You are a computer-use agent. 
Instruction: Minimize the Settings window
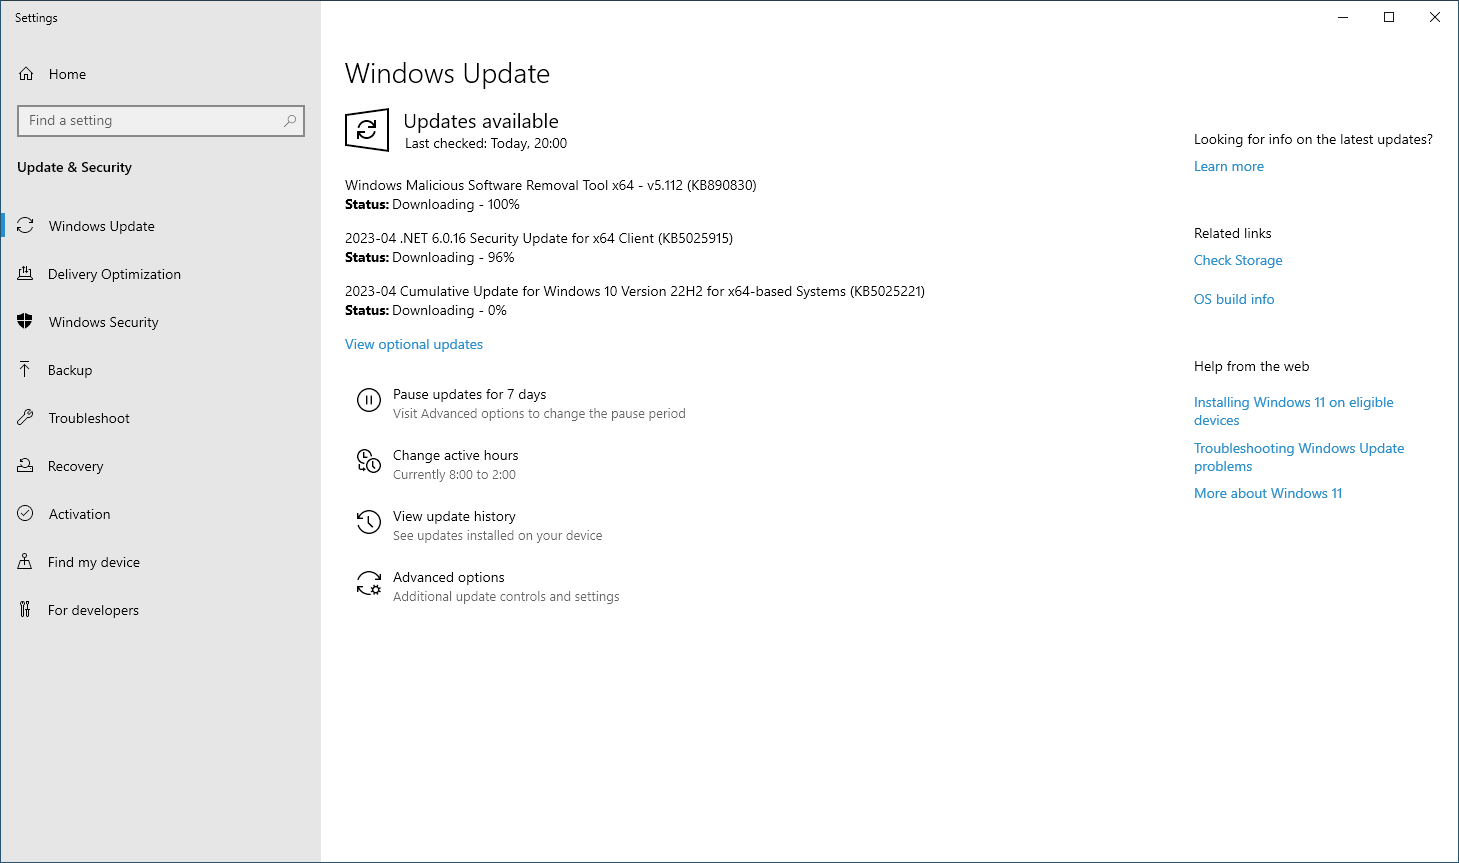[x=1343, y=17]
